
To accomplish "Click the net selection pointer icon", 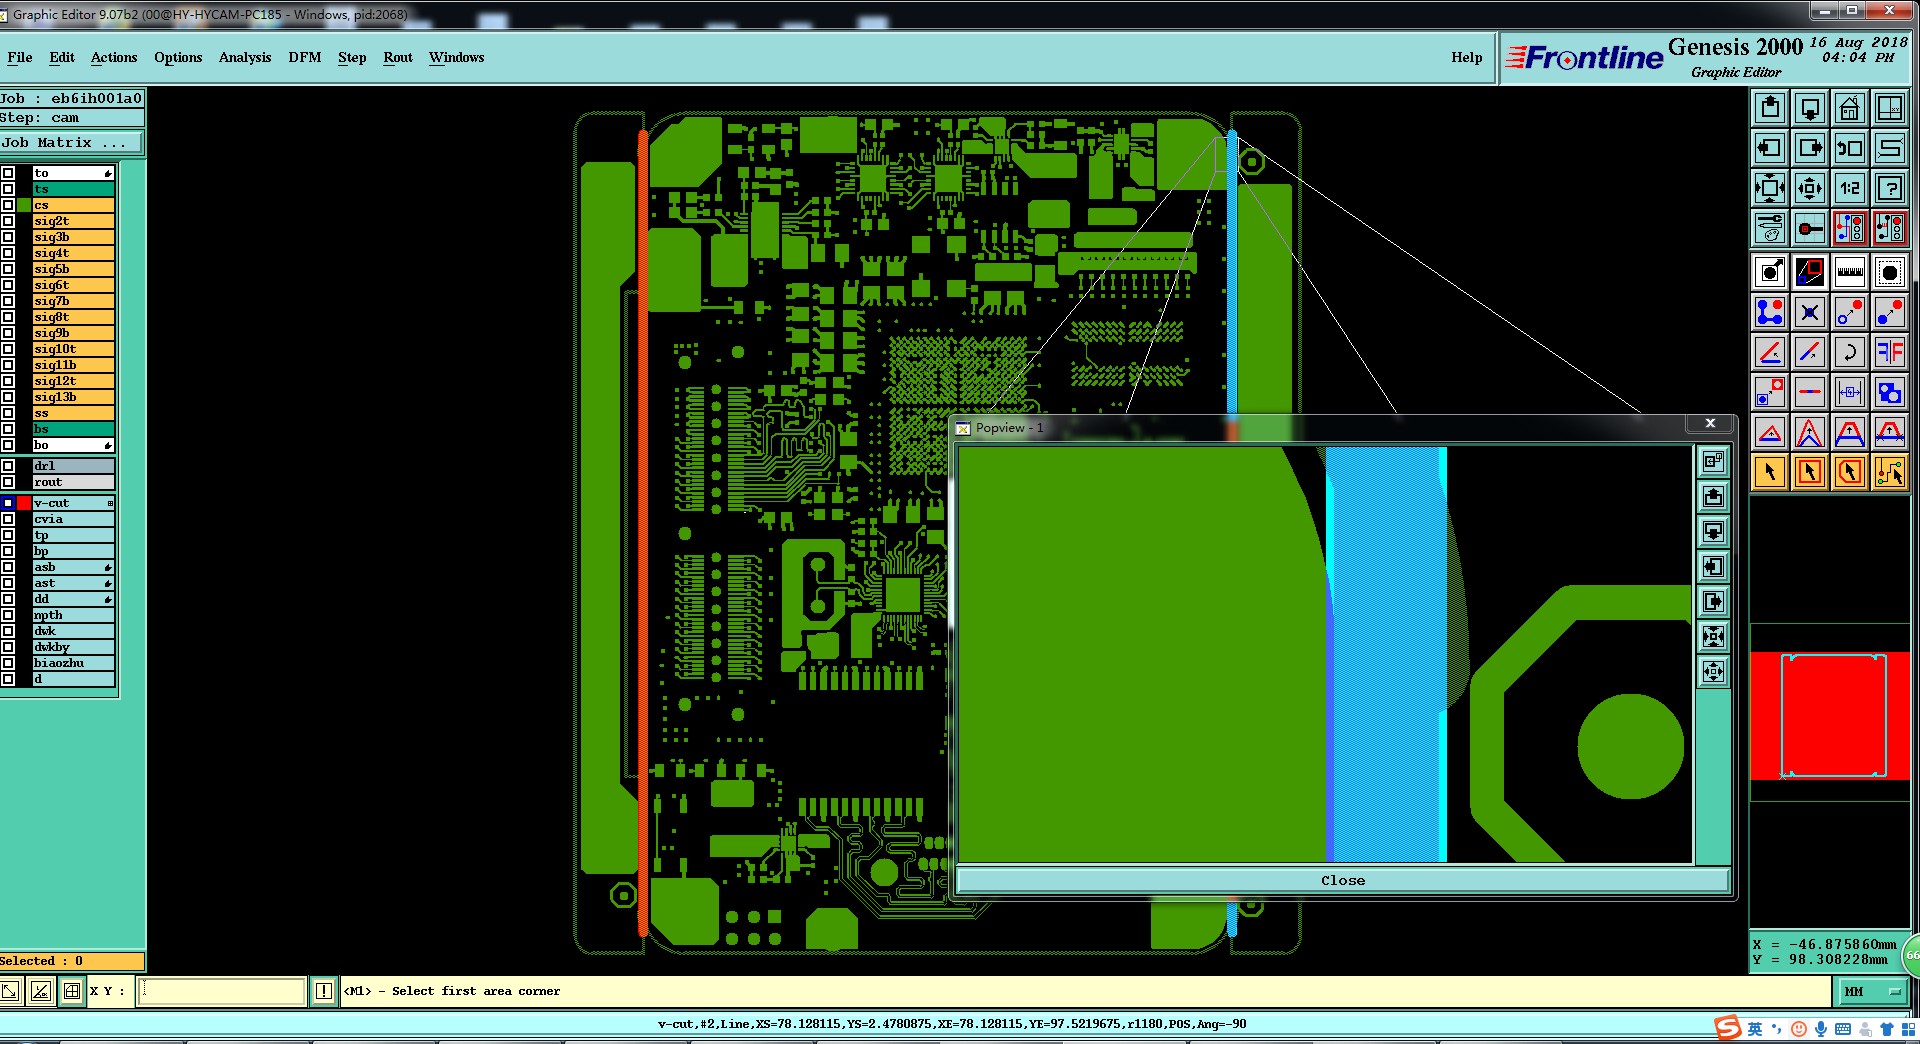I will [1890, 472].
